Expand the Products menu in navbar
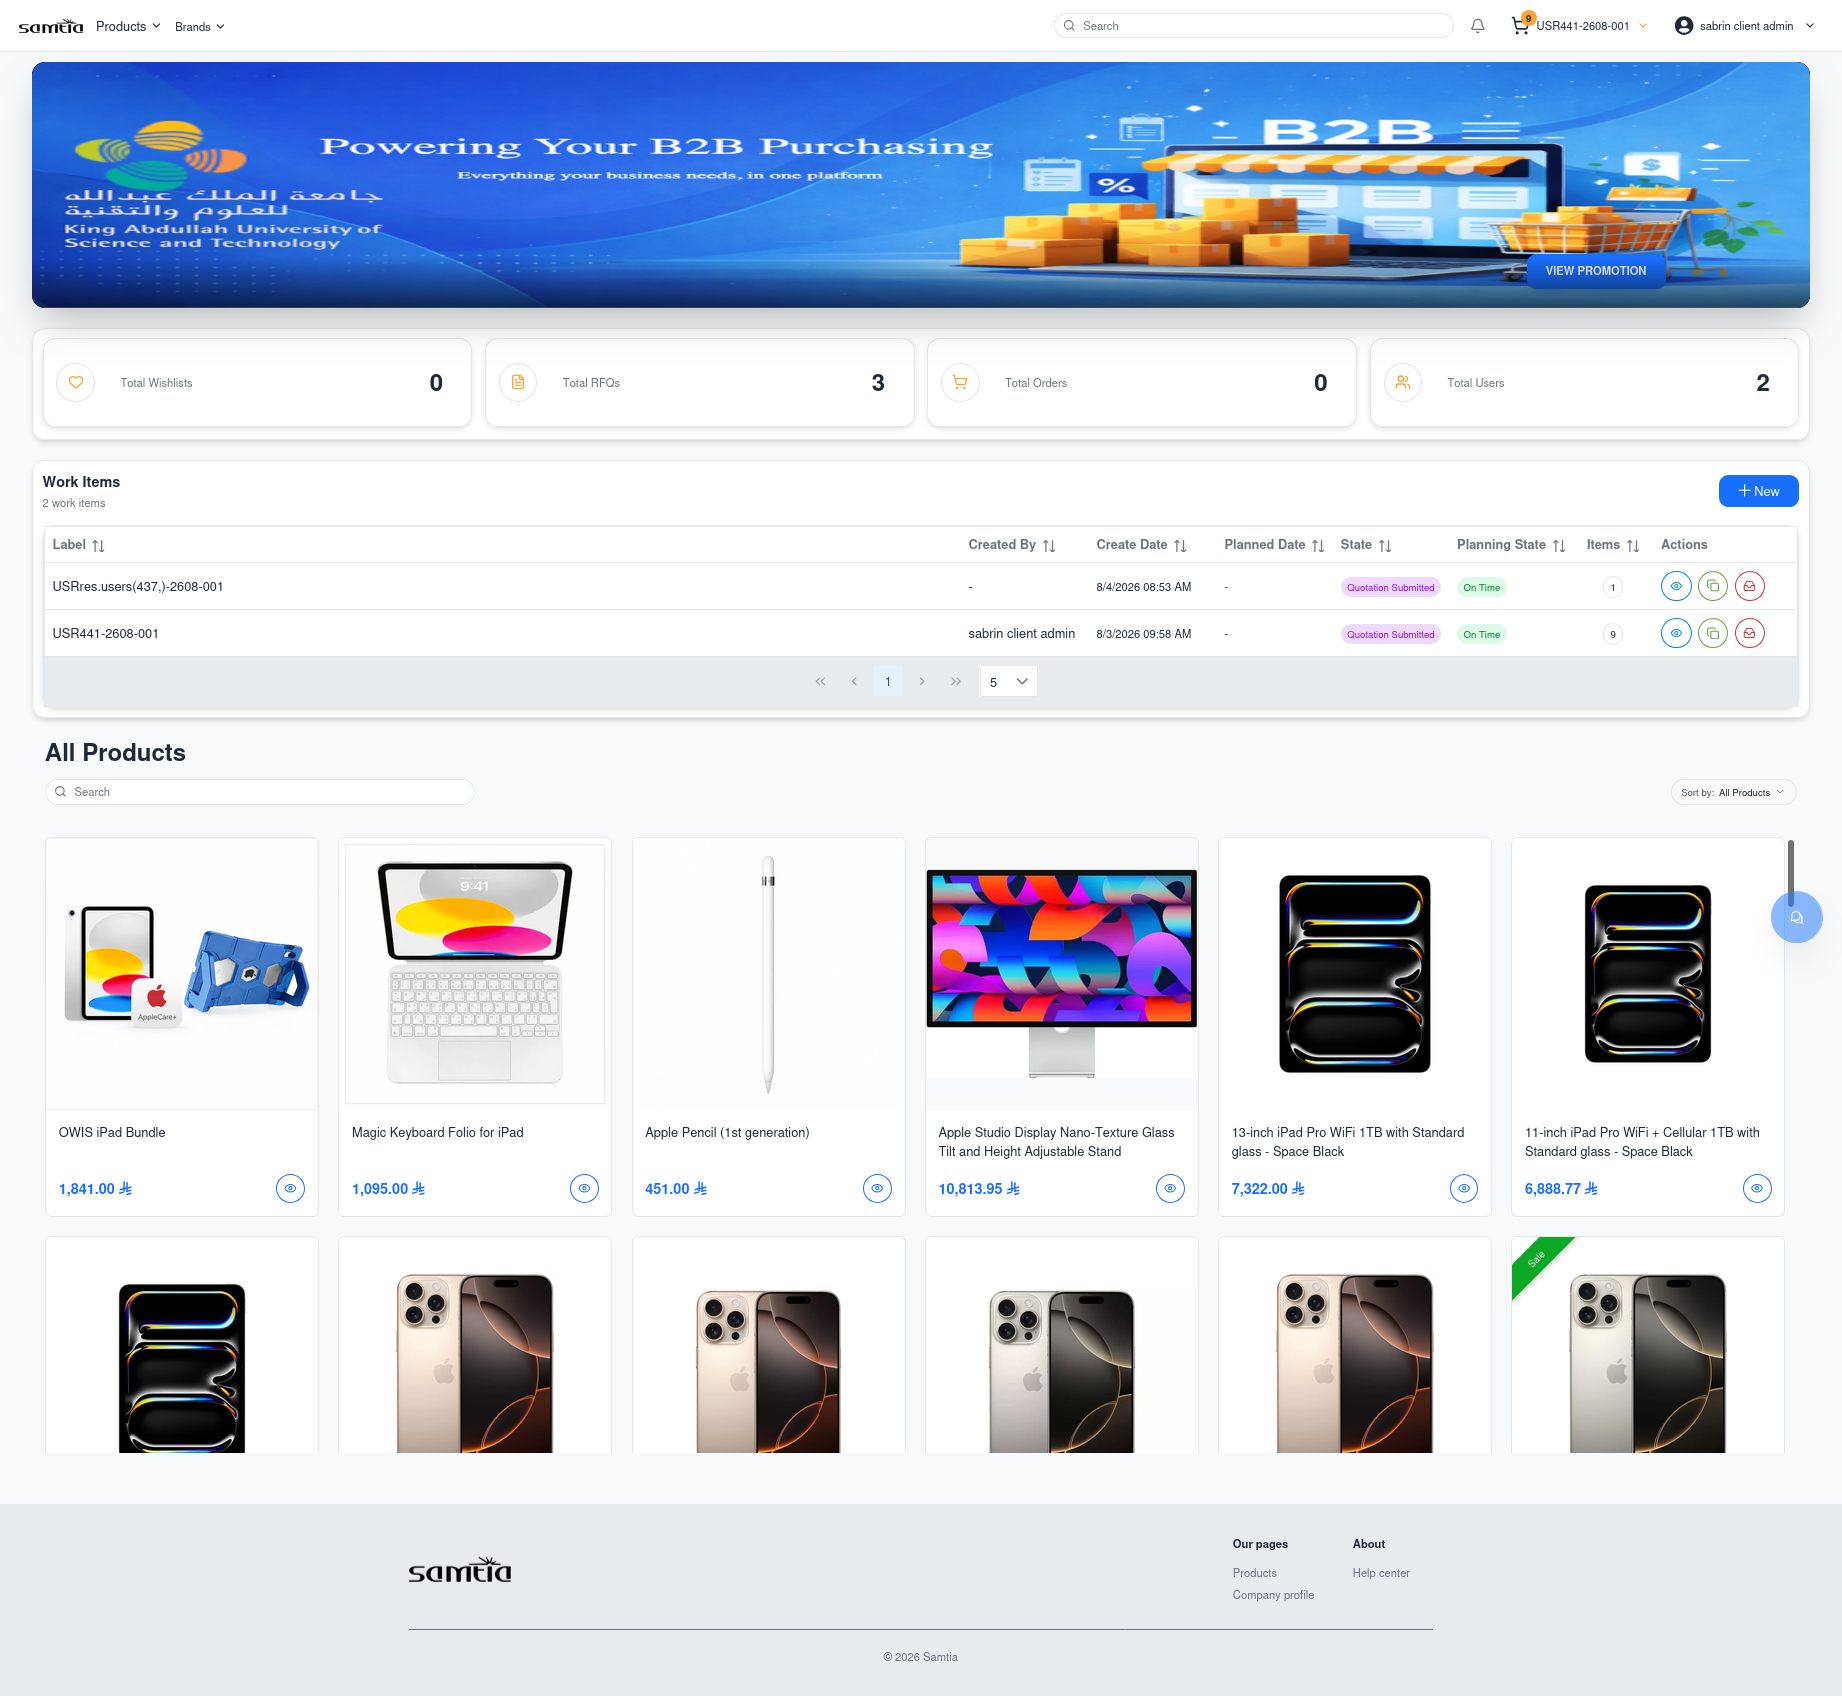 128,26
